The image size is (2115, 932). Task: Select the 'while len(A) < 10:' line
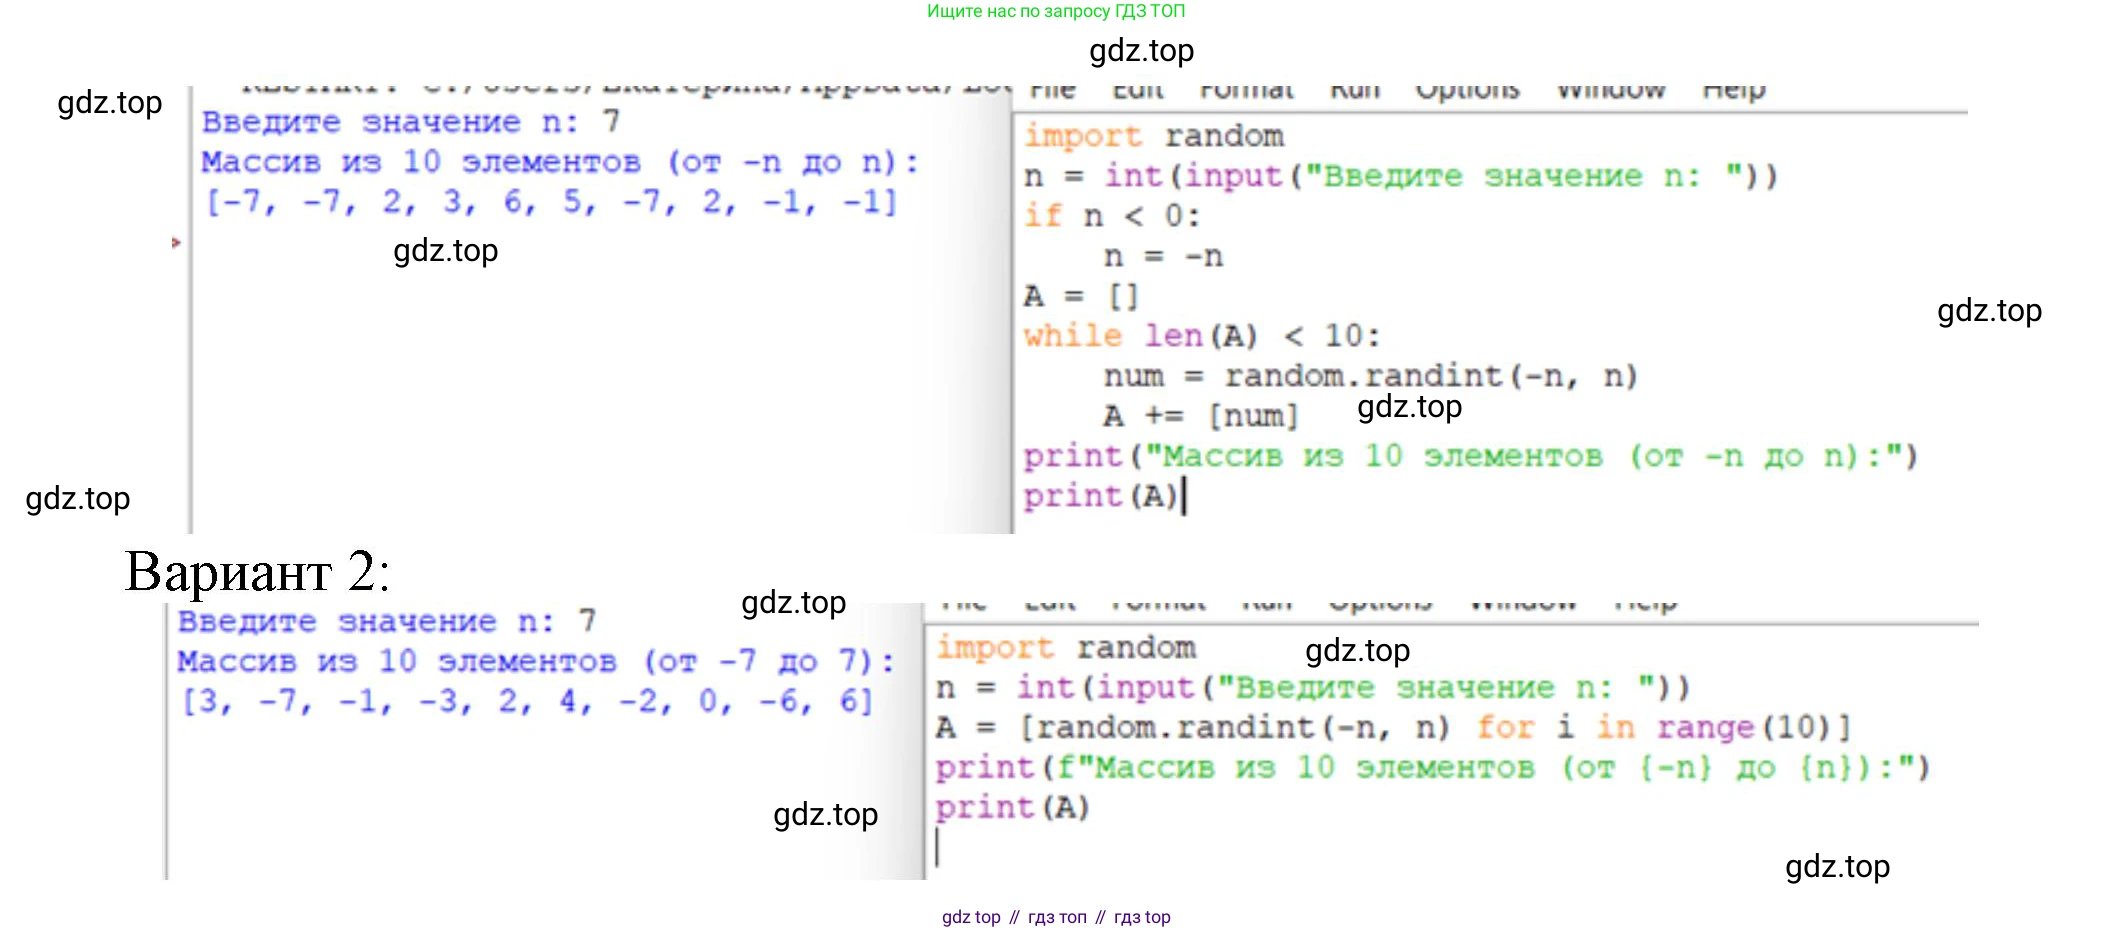(1201, 336)
